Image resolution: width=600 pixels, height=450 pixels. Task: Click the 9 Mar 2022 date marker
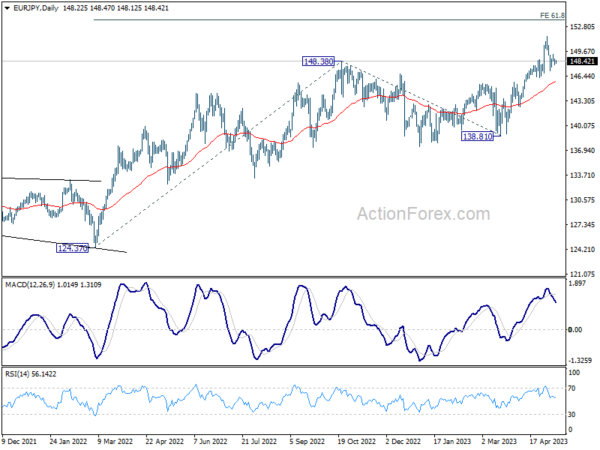point(115,441)
